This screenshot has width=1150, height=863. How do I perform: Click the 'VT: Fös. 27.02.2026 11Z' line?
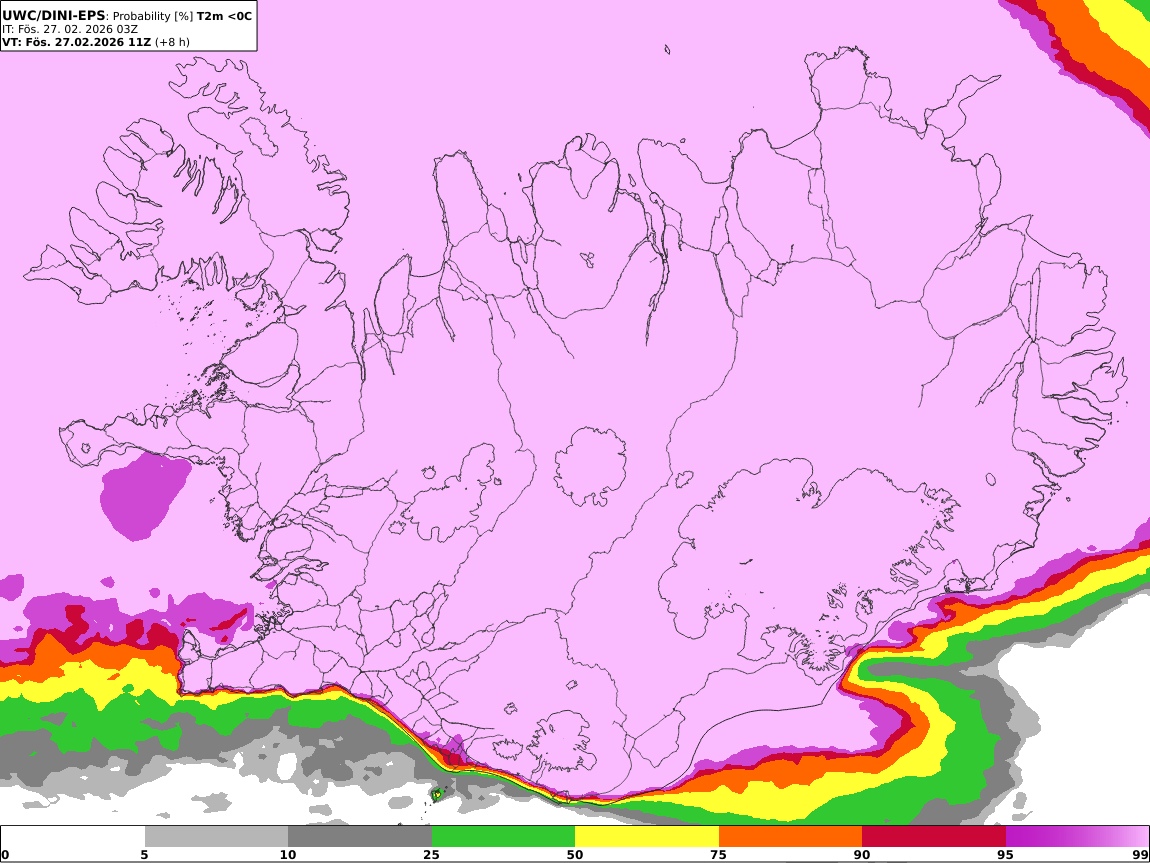pos(76,42)
